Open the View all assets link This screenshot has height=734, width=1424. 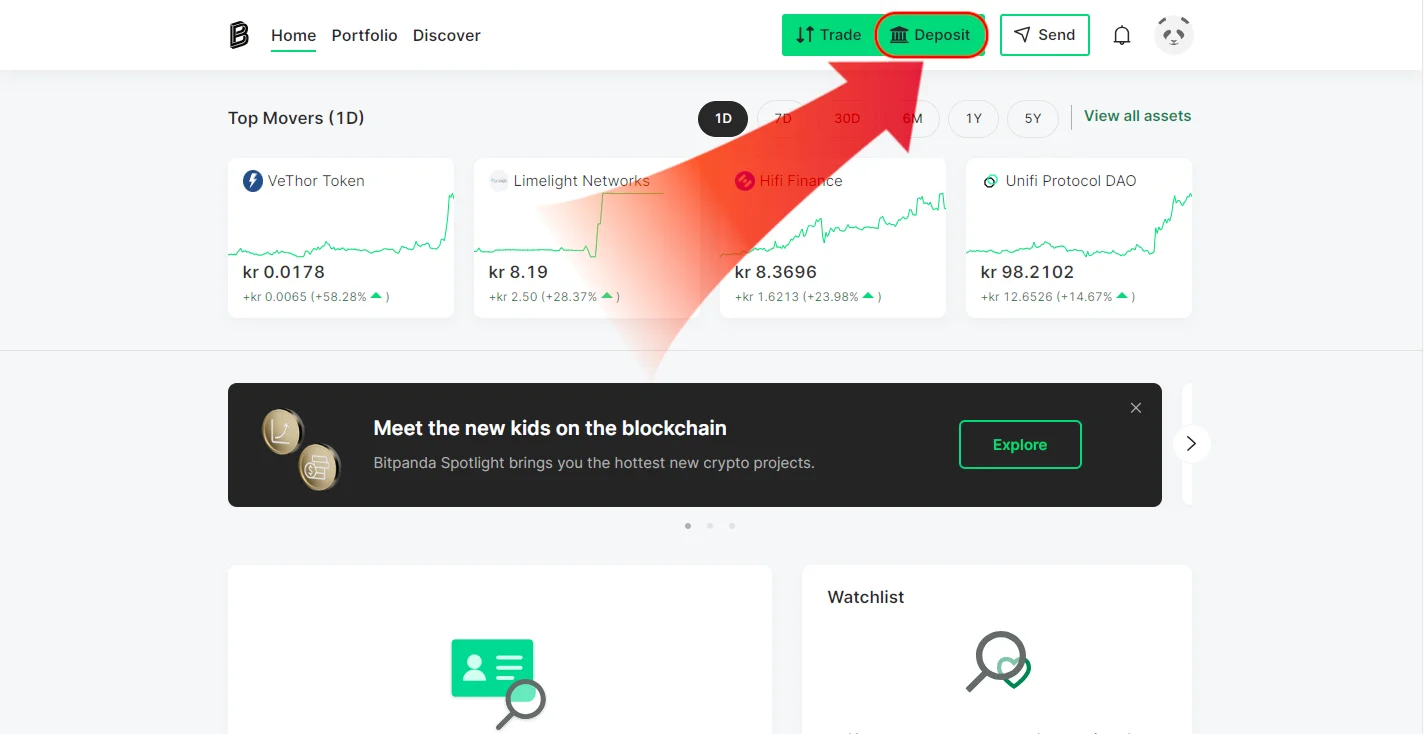click(x=1138, y=116)
